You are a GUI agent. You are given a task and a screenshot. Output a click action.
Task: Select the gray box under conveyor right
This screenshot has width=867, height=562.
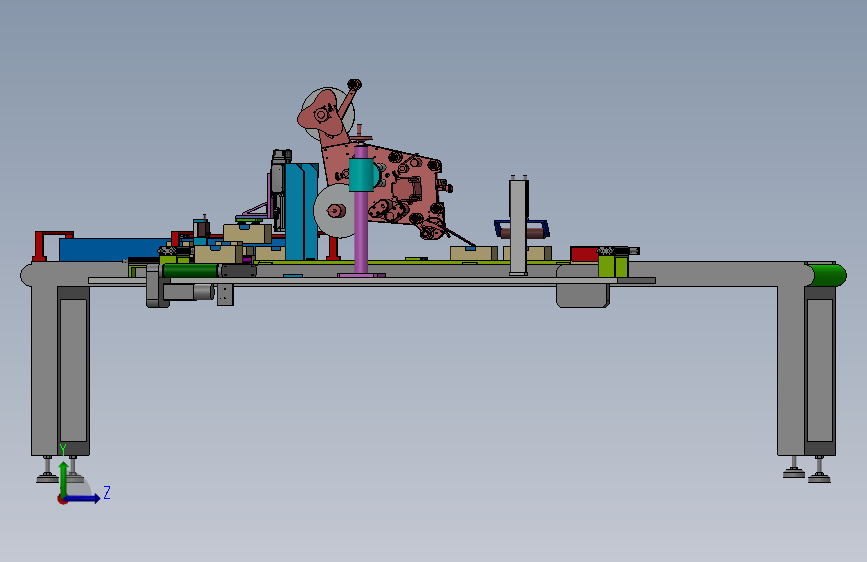click(583, 296)
